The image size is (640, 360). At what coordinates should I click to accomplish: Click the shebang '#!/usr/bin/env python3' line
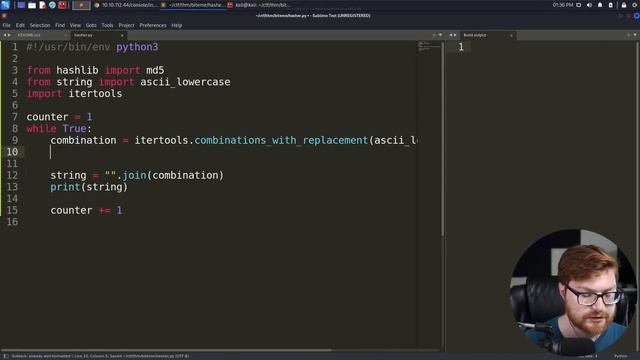coord(92,47)
